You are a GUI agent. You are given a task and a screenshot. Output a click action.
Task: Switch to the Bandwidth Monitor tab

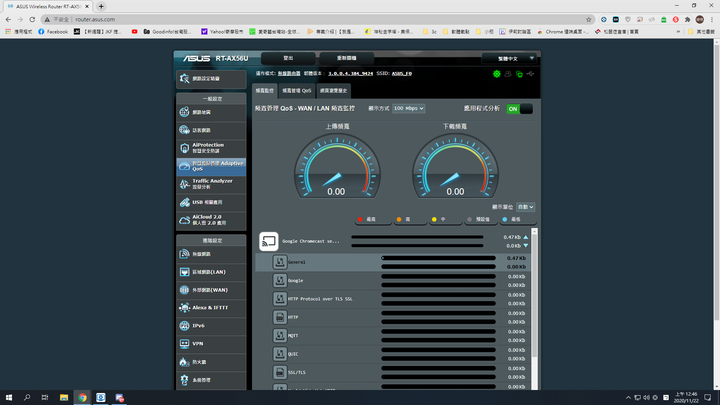click(x=264, y=90)
